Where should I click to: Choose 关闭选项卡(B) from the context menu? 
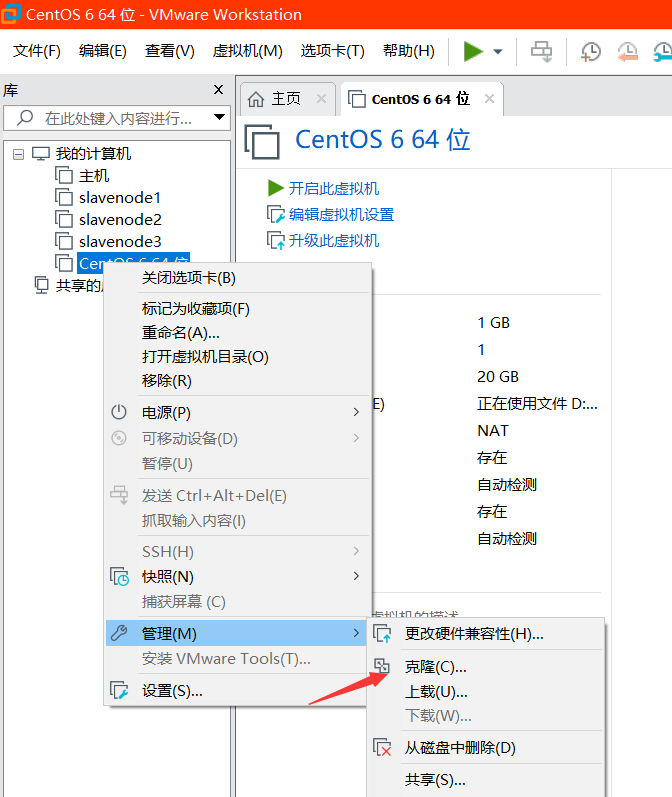coord(237,278)
